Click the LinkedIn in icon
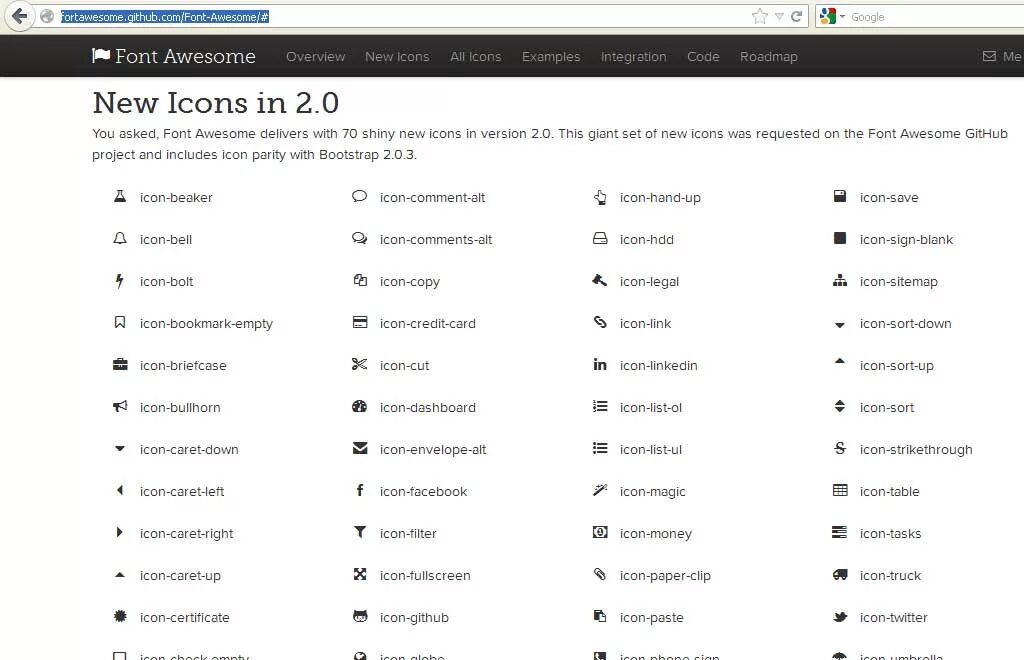 [x=600, y=364]
